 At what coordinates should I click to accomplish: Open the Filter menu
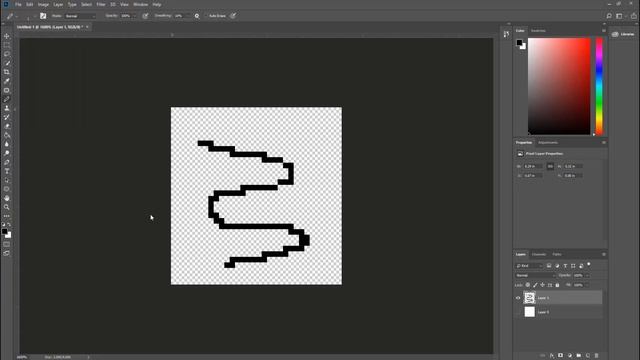101,4
